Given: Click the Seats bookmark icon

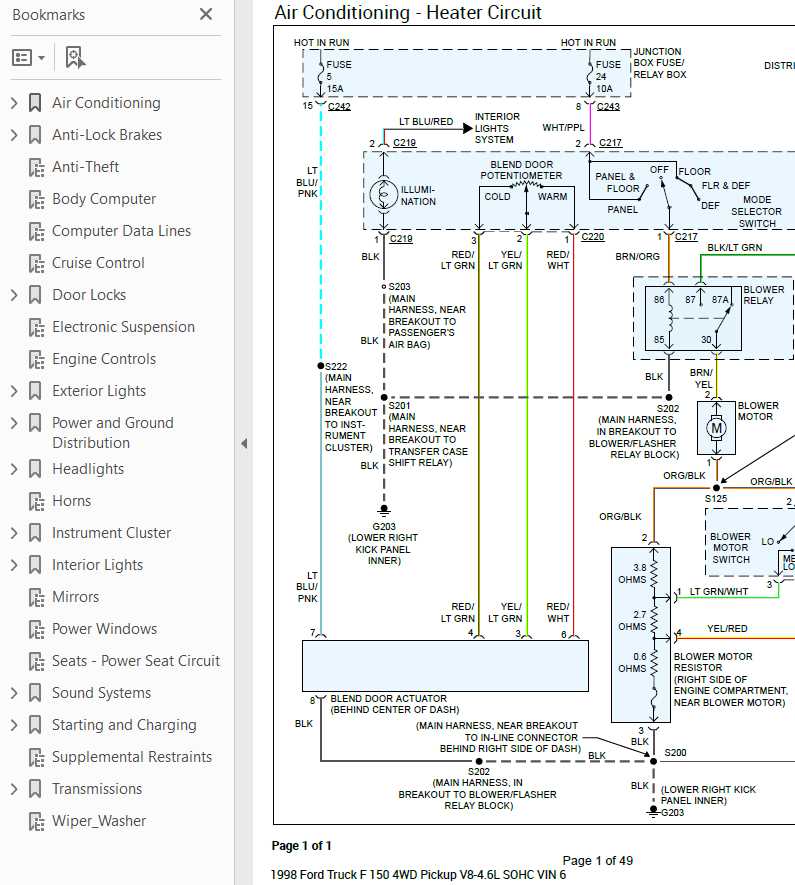Looking at the screenshot, I should coord(36,661).
